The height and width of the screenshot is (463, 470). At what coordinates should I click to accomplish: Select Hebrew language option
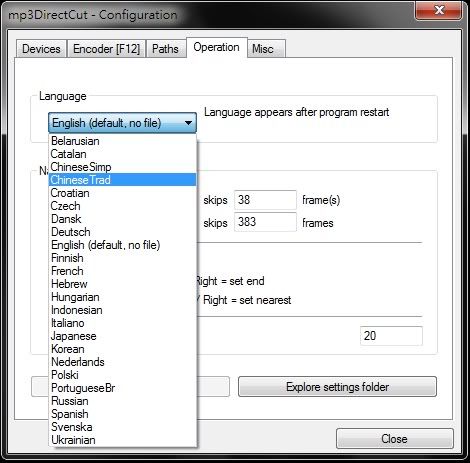tap(122, 284)
